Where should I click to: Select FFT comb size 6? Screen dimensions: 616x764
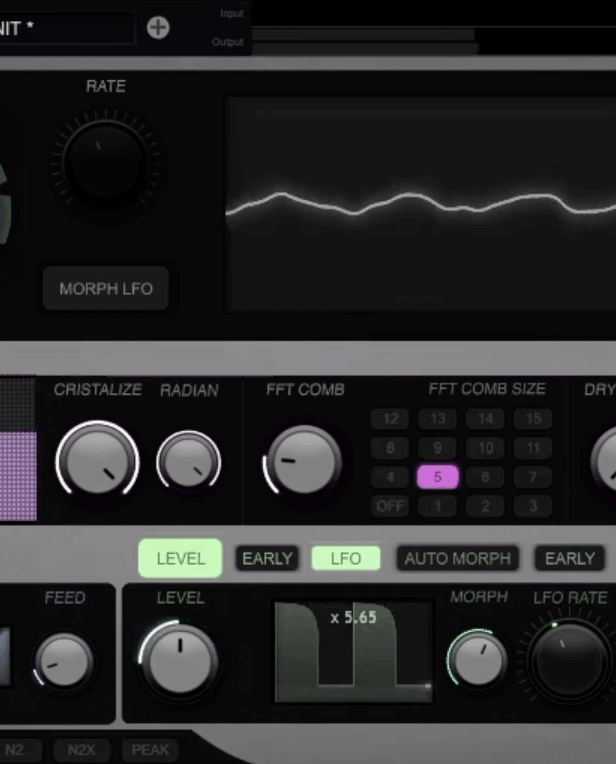(x=485, y=477)
